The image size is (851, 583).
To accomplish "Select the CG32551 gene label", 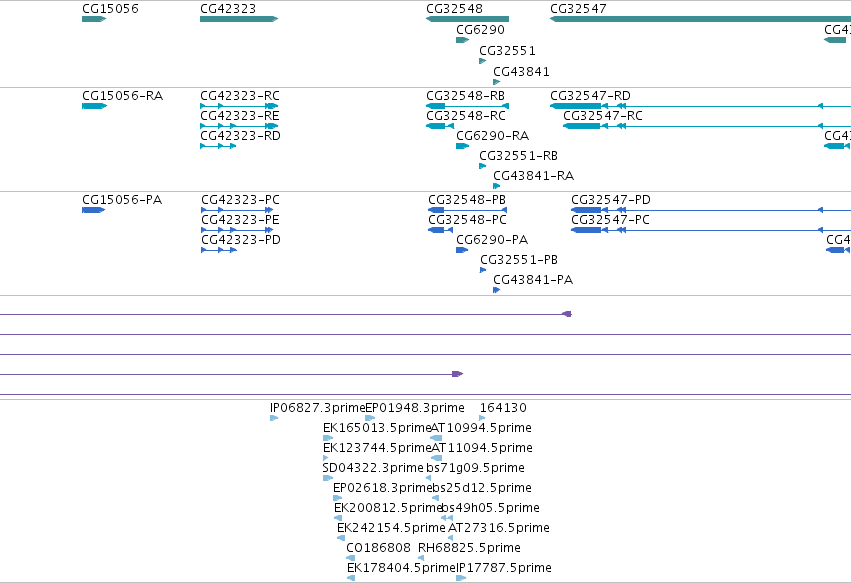I will (507, 51).
